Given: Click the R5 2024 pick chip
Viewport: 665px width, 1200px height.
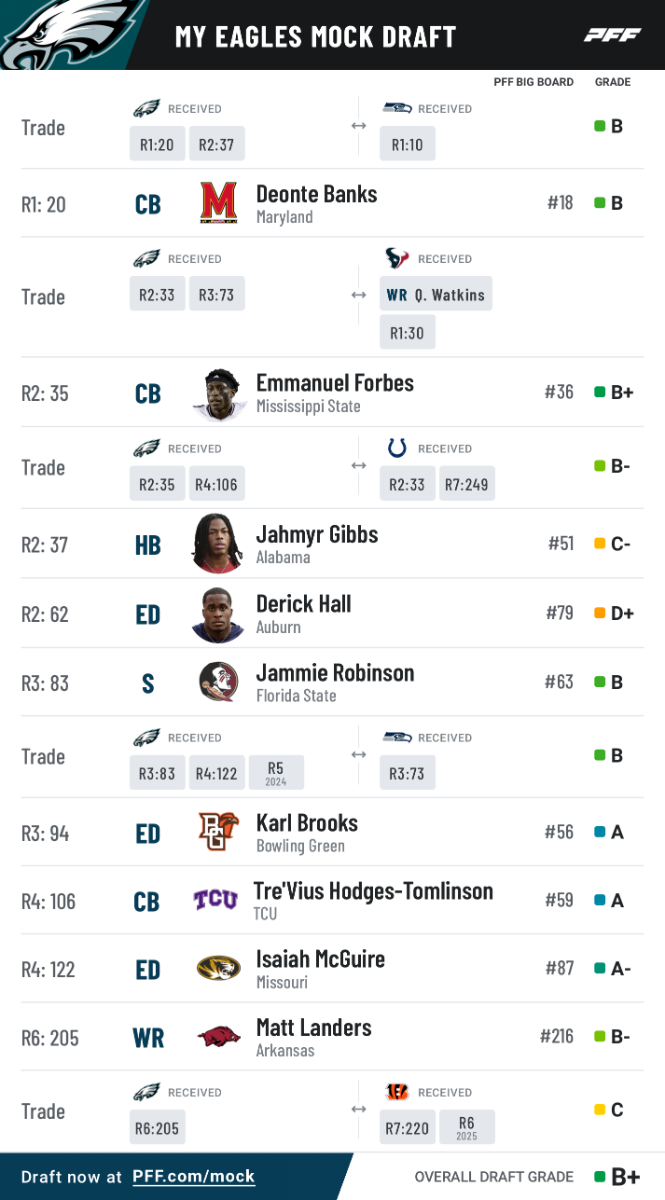Looking at the screenshot, I should tap(276, 773).
